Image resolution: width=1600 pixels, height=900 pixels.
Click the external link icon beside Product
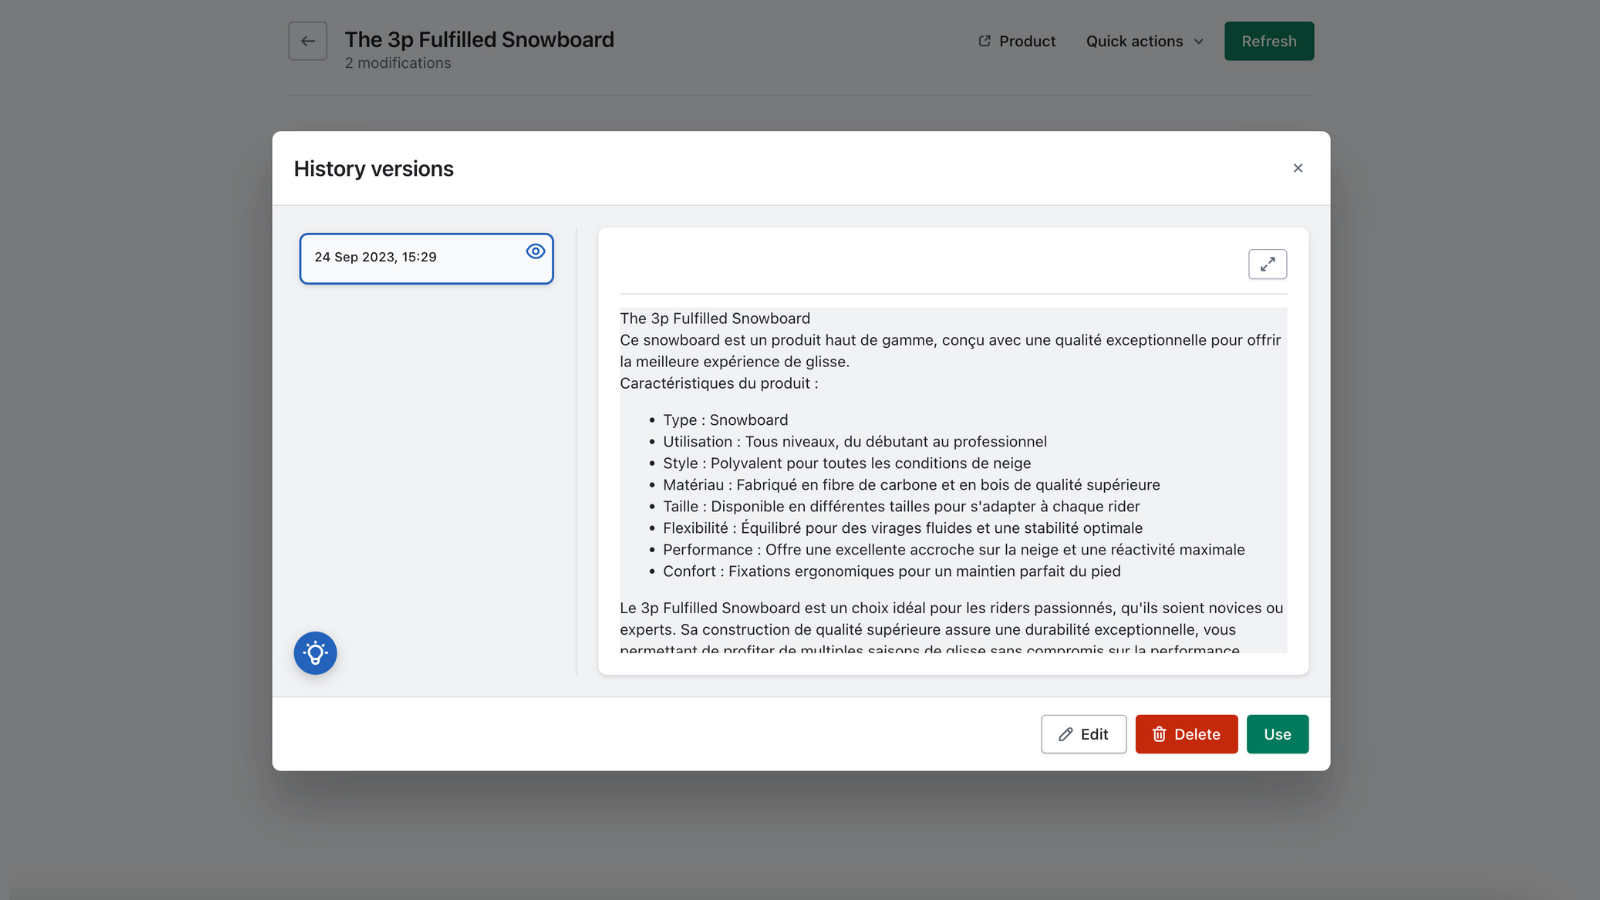[985, 41]
